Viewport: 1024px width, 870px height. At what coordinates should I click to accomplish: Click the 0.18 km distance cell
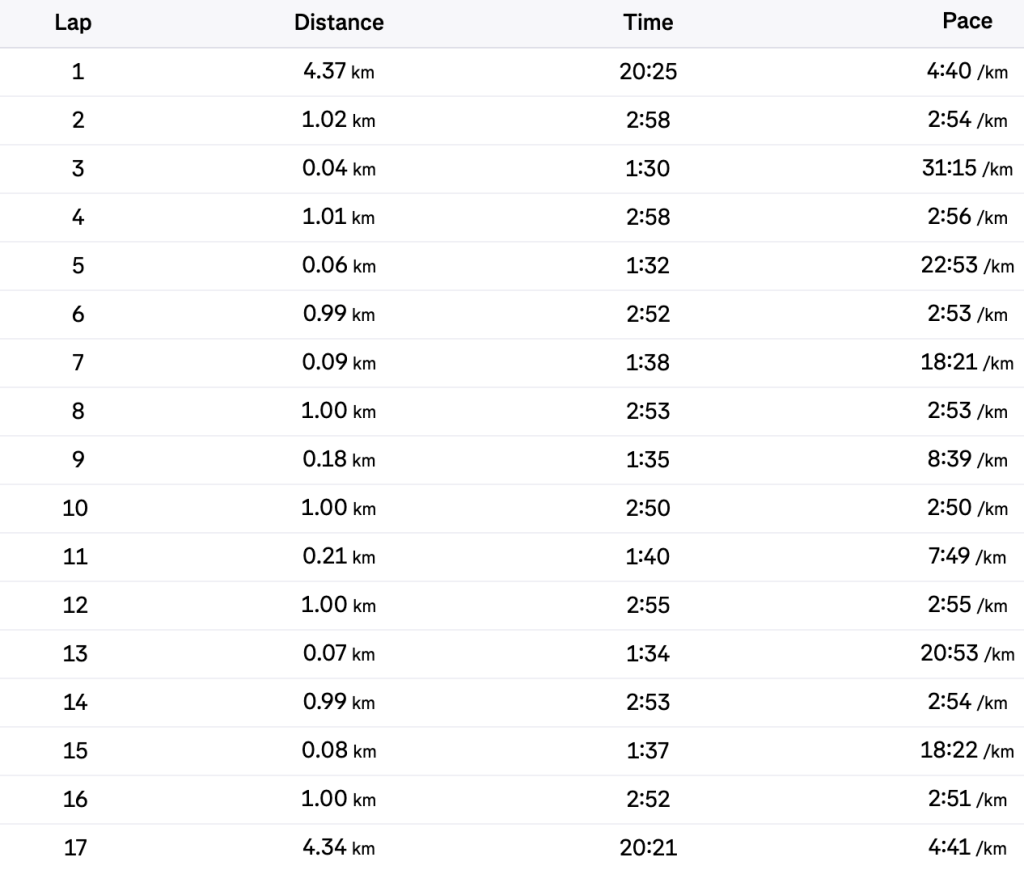click(339, 460)
